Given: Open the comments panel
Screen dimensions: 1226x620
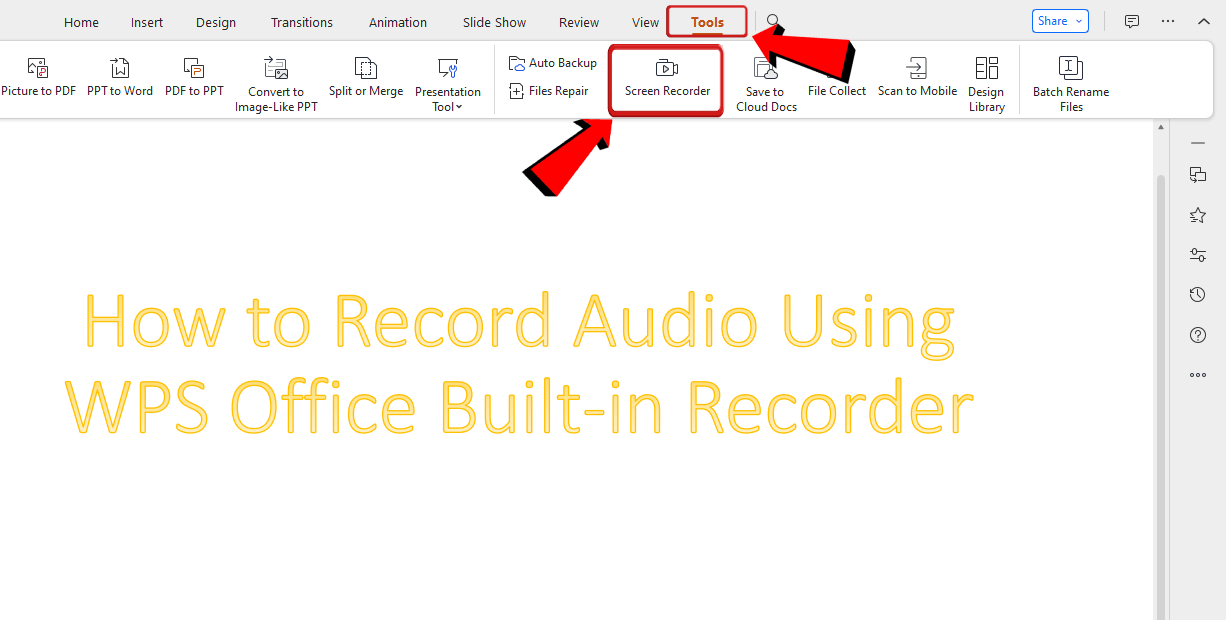Looking at the screenshot, I should [1131, 21].
